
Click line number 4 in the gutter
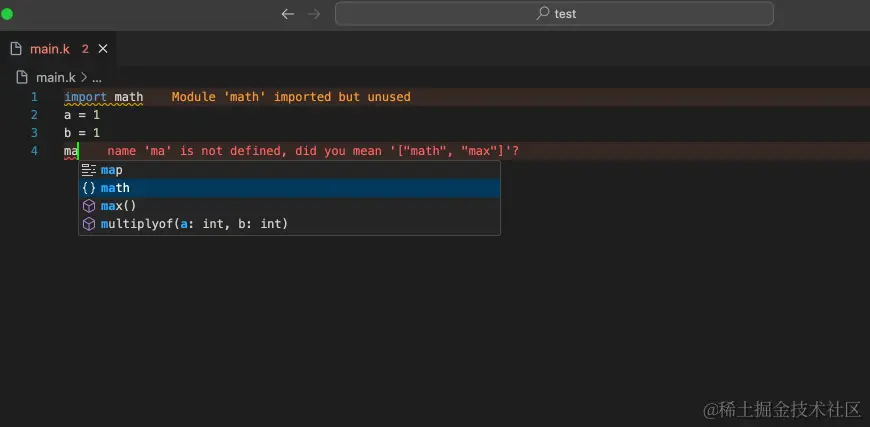(x=34, y=151)
